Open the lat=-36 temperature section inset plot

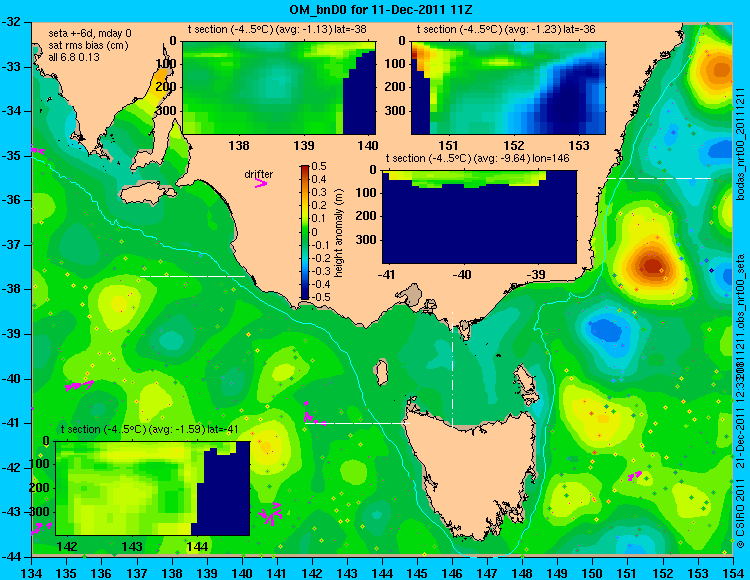[x=508, y=88]
